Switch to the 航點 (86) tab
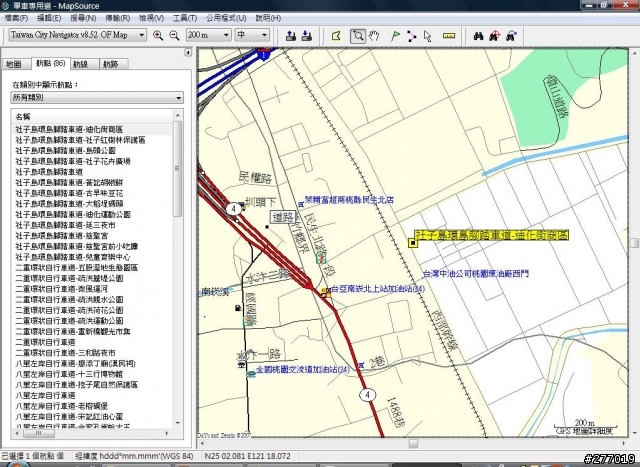Screen dimensions: 640x467 (x=51, y=63)
